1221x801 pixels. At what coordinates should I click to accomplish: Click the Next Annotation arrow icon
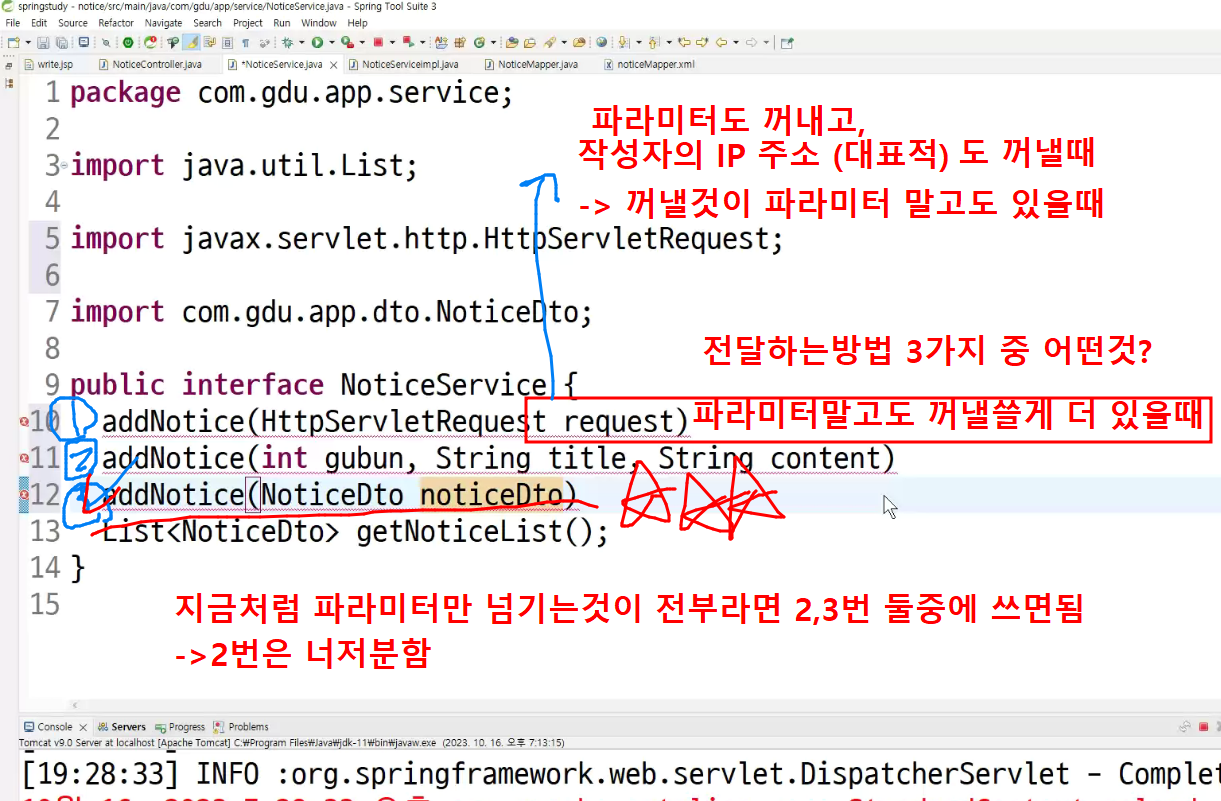click(x=624, y=43)
